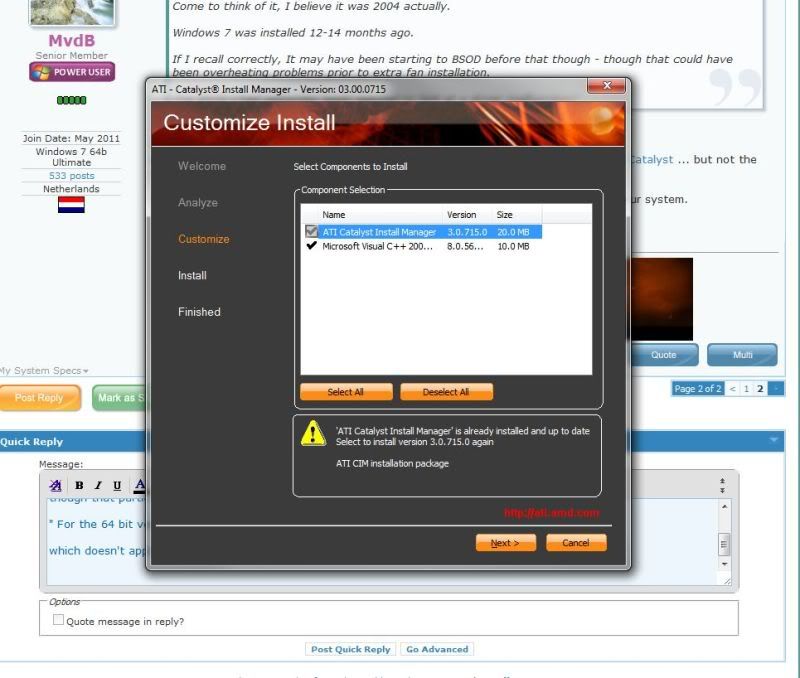The height and width of the screenshot is (678, 800).
Task: Click the Netherlands flag icon
Action: point(71,205)
